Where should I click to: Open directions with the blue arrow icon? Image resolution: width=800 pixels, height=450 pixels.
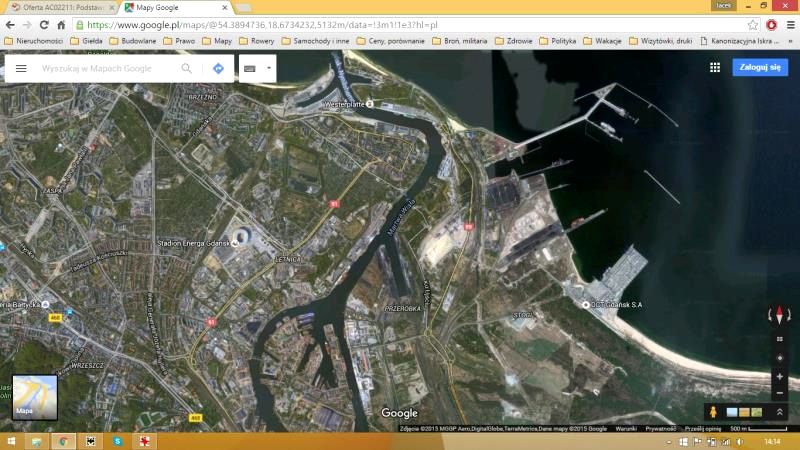tap(218, 68)
